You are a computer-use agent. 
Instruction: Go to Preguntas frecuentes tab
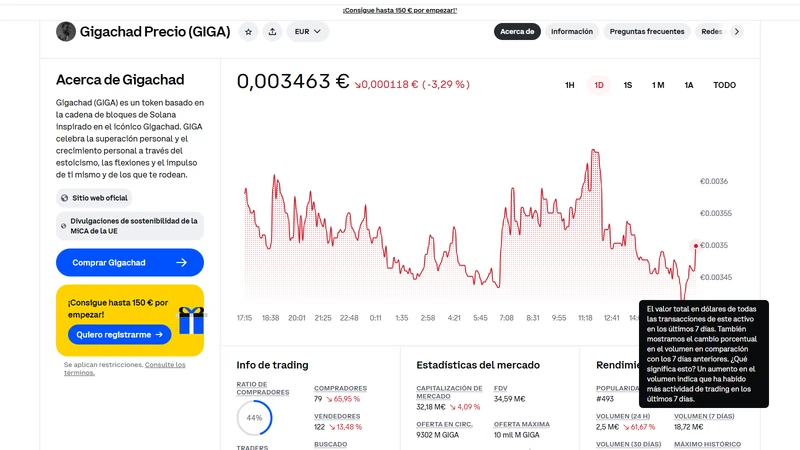click(x=647, y=32)
